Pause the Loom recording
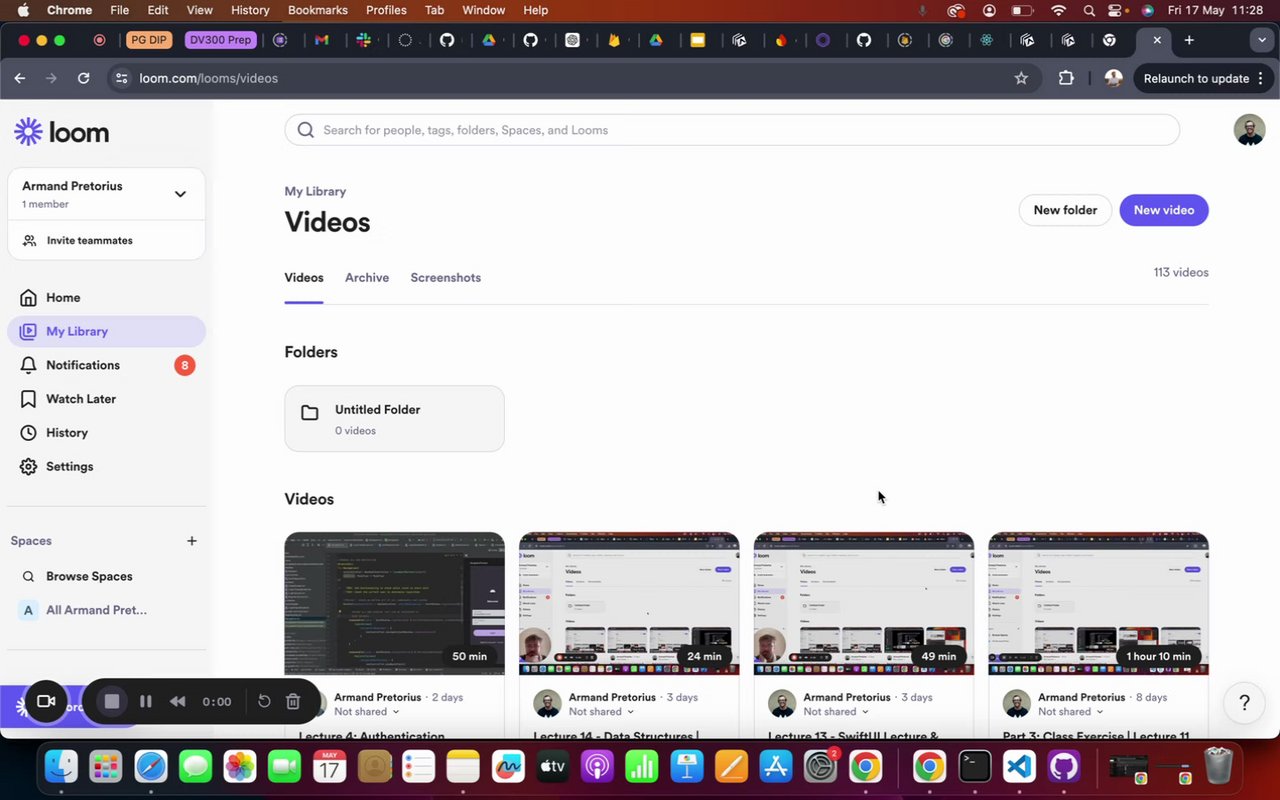This screenshot has height=800, width=1280. [146, 702]
